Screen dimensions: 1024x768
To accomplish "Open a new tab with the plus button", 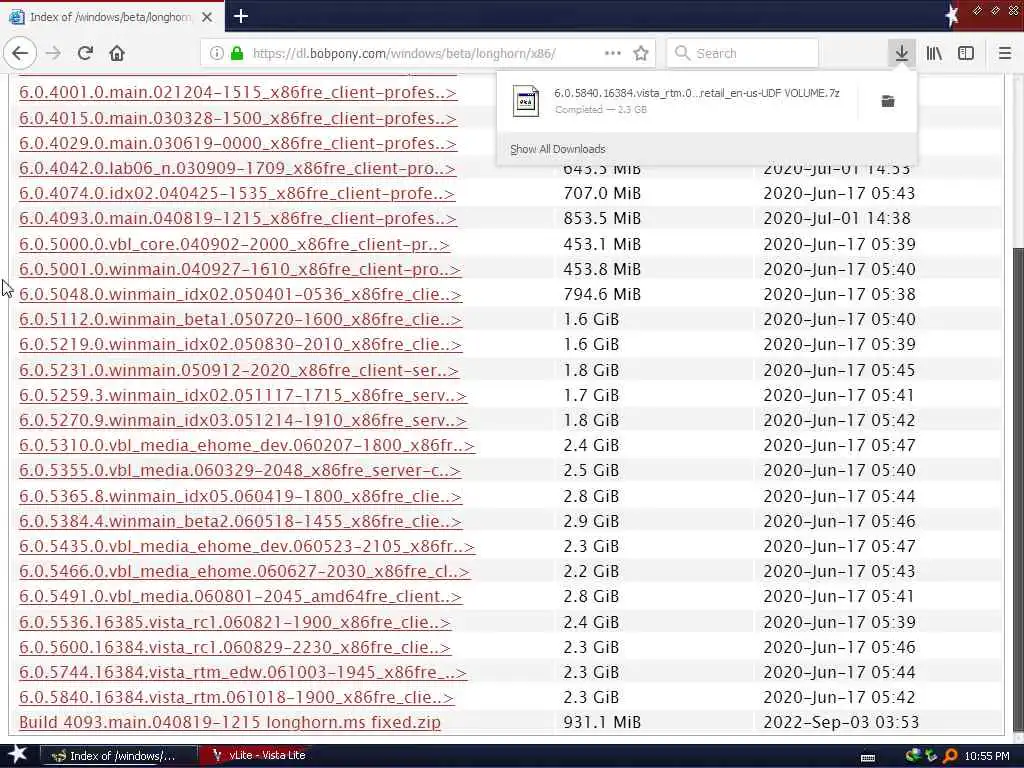I will (x=240, y=16).
